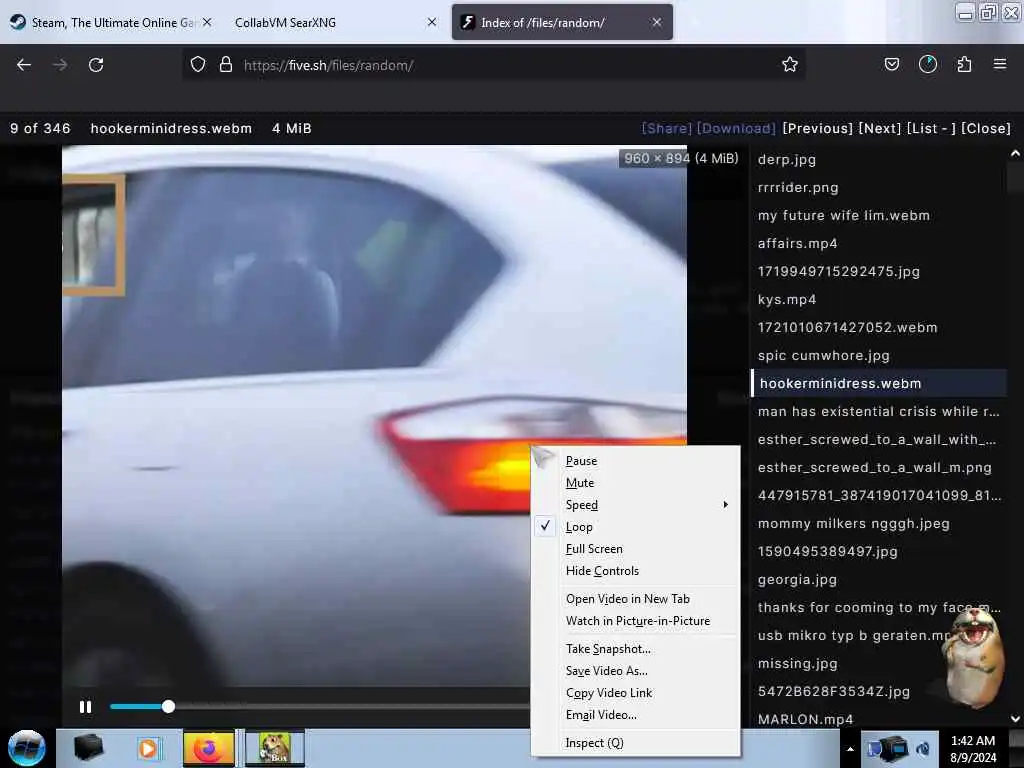Open kys.mp4 in the file list
Viewport: 1024px width, 768px height.
[x=786, y=300]
